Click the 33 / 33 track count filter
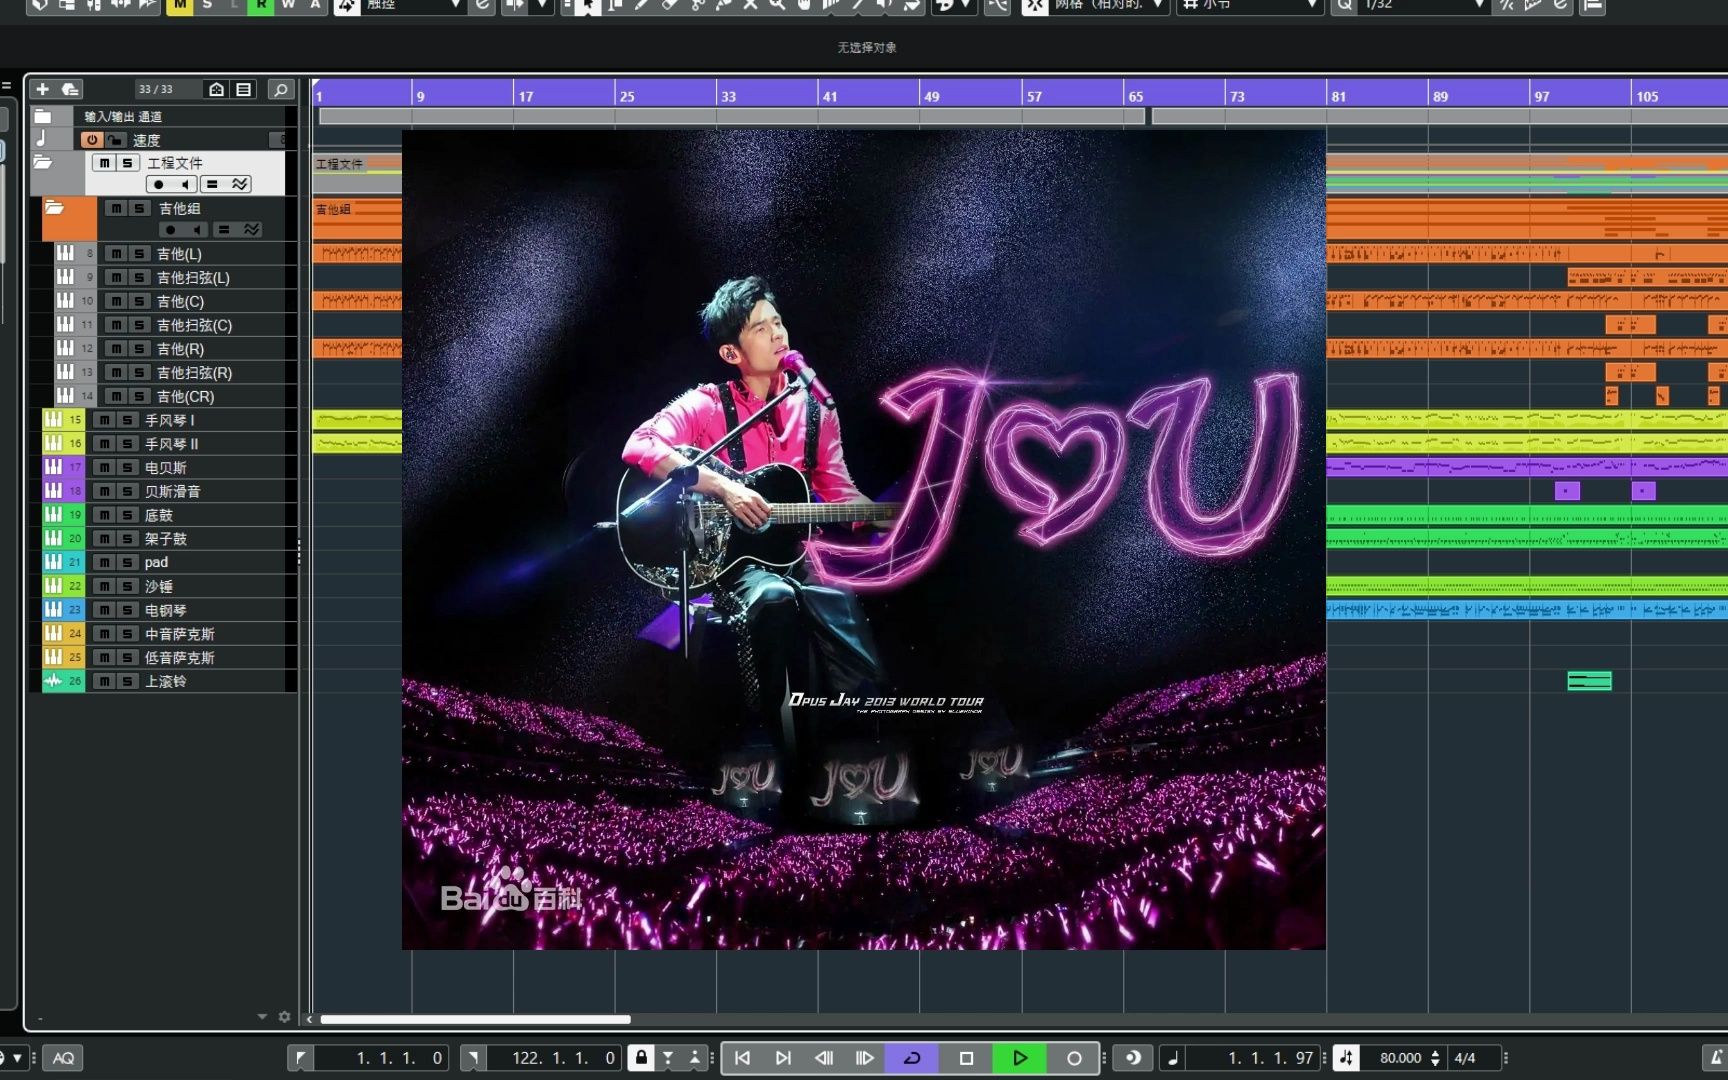1728x1080 pixels. pos(156,89)
